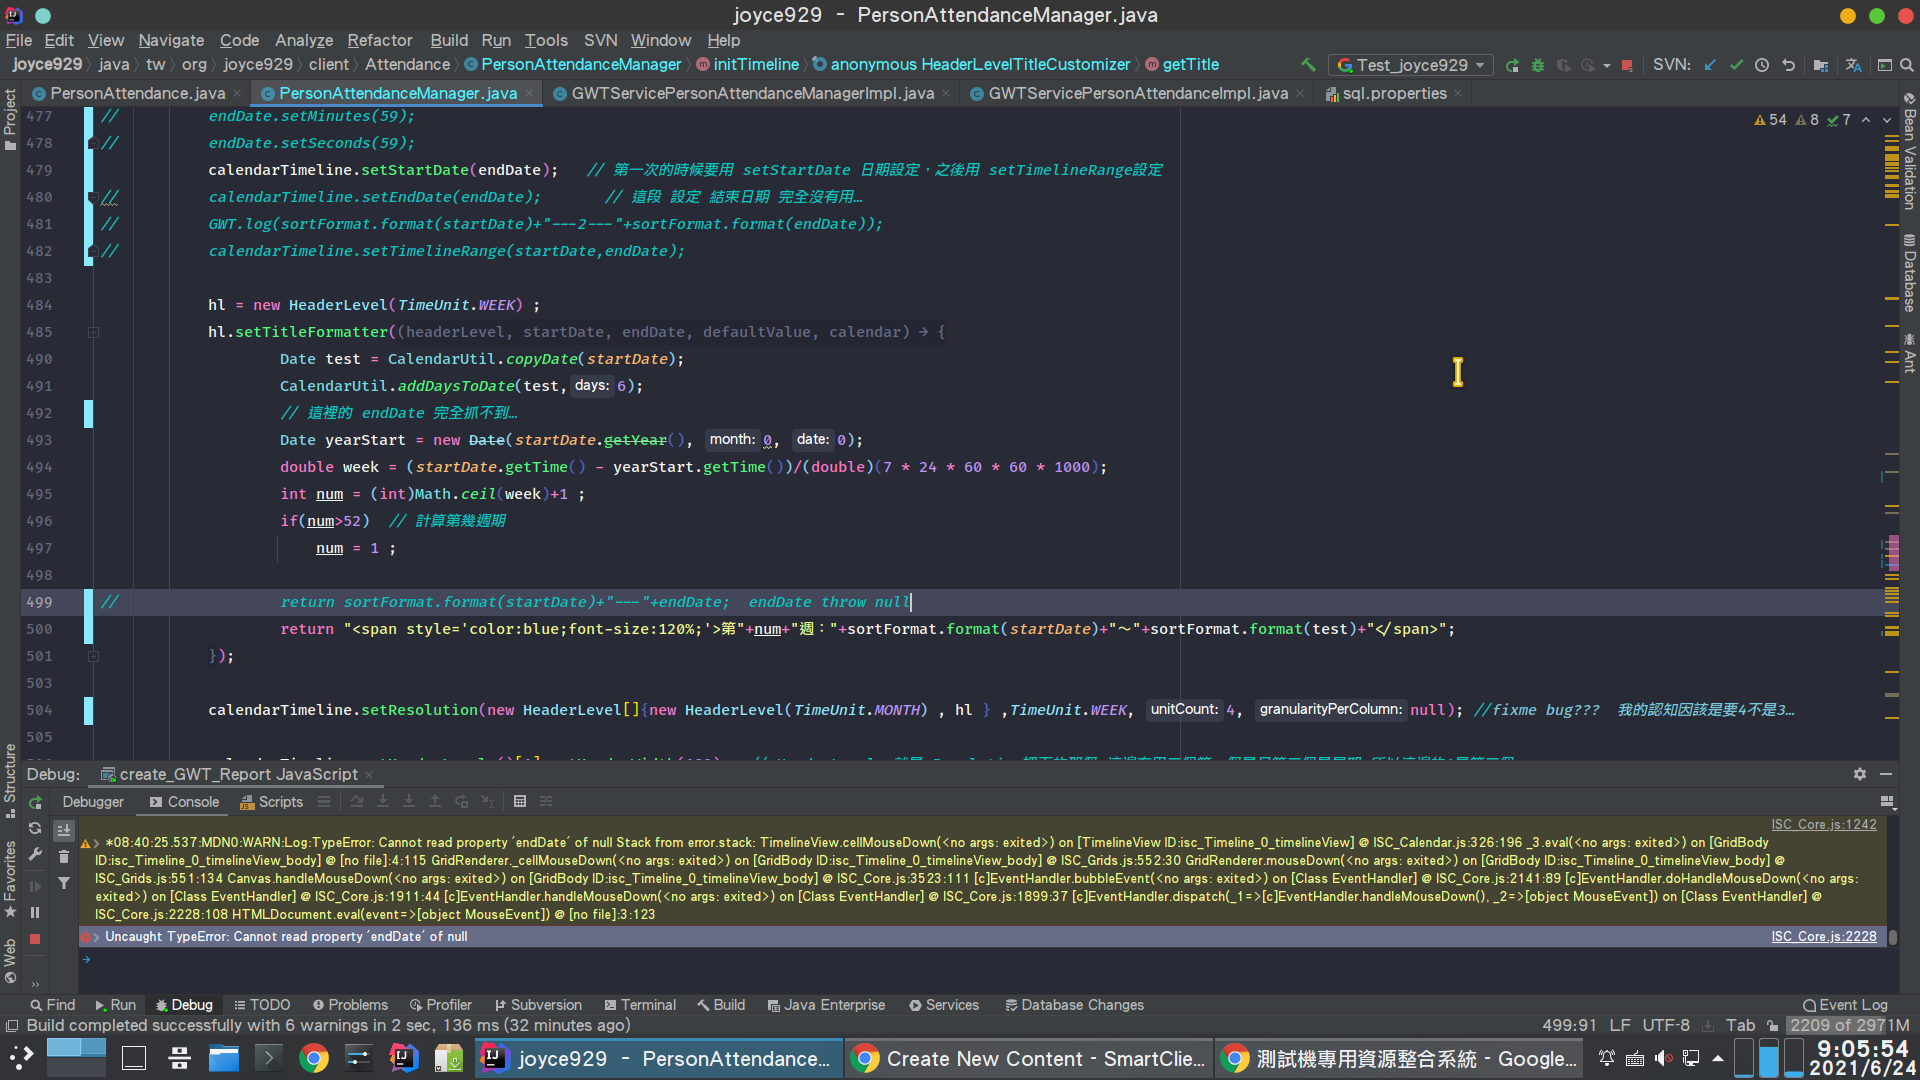Screen dimensions: 1920x1080
Task: Click the Rerun icon in Debug panel
Action: pyautogui.click(x=35, y=802)
